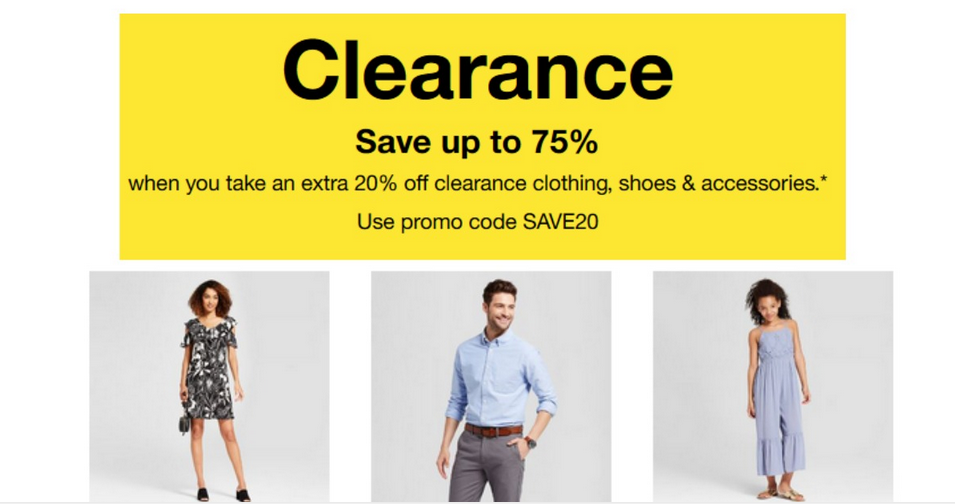Click the "Use promo code SAVE20" text
Screen dimensions: 955x504
478,222
